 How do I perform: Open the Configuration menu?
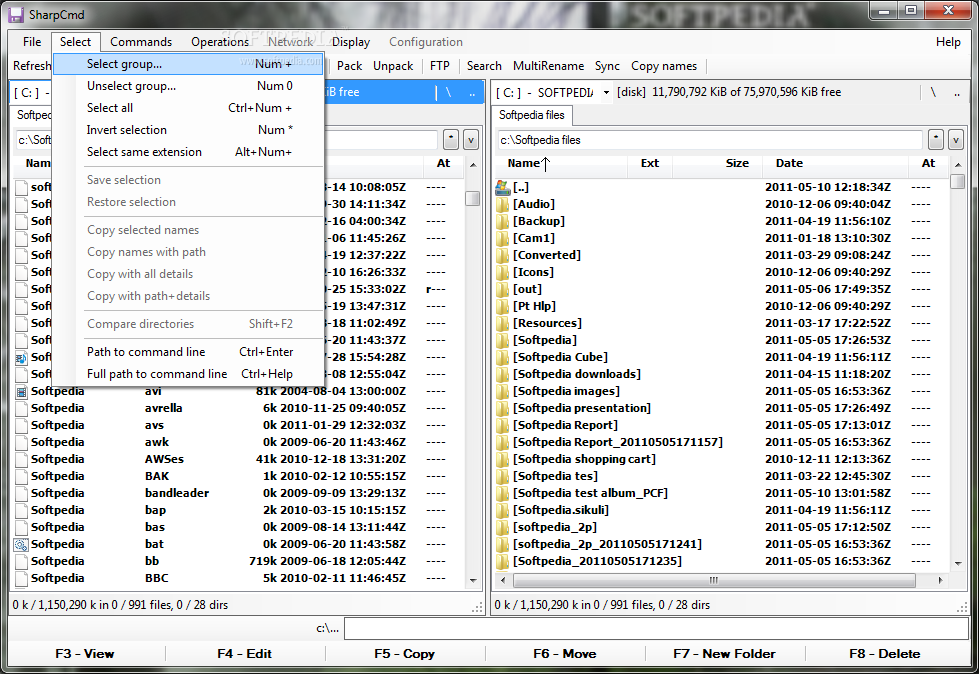click(426, 42)
